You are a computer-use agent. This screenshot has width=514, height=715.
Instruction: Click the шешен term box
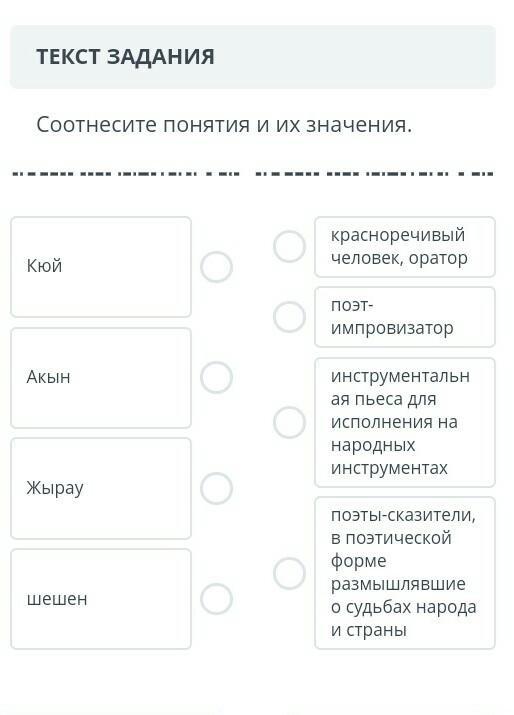click(101, 599)
